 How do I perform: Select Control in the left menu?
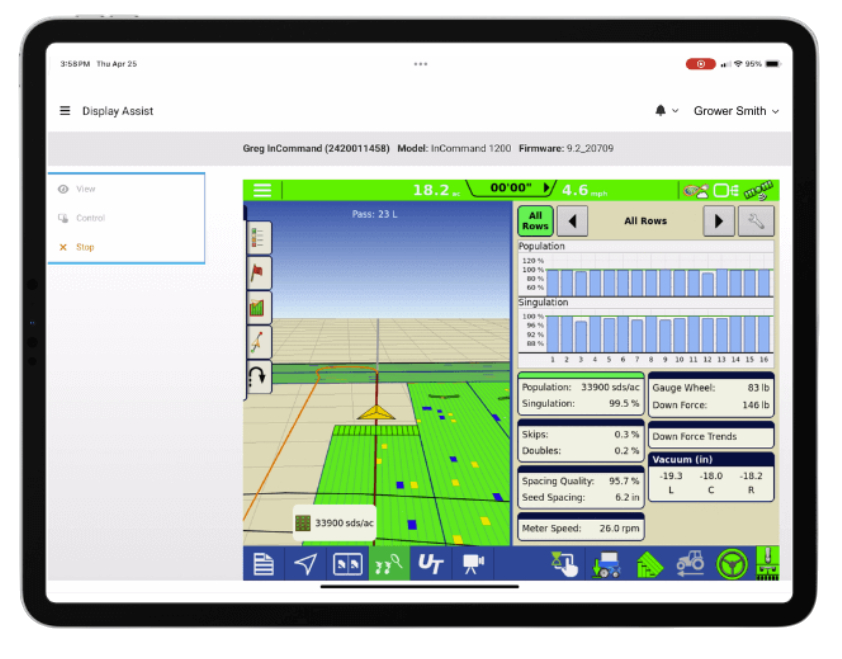(90, 218)
